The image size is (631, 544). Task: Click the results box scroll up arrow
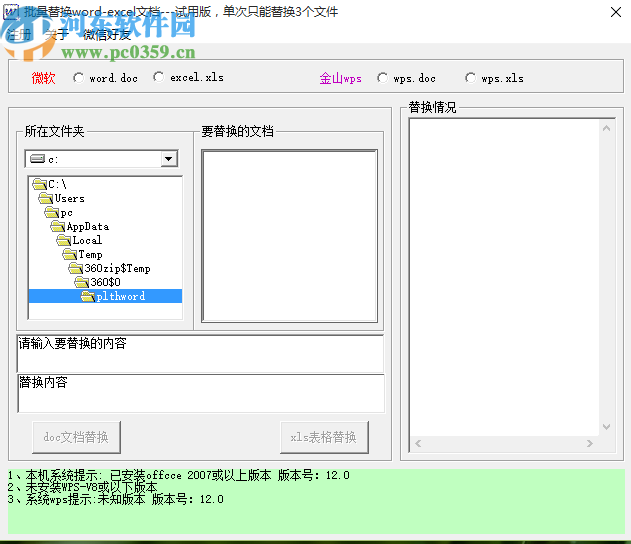pos(606,129)
